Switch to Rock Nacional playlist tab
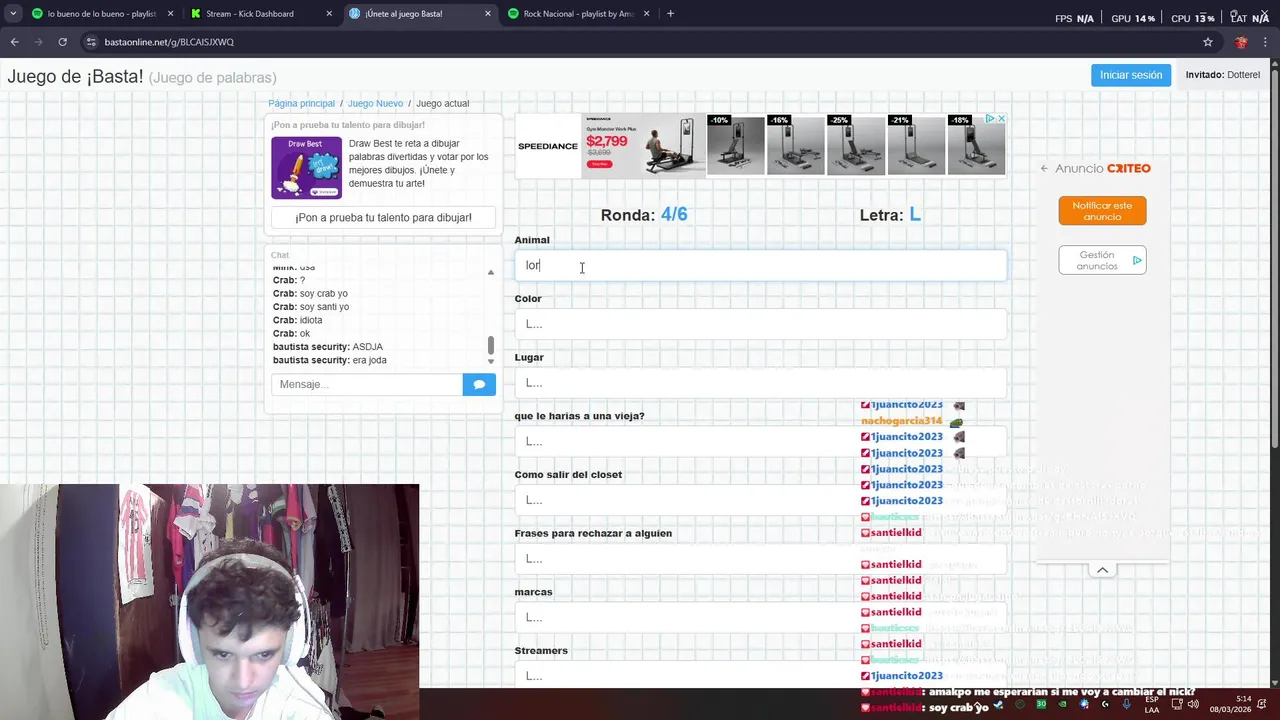1280x720 pixels. pos(579,14)
